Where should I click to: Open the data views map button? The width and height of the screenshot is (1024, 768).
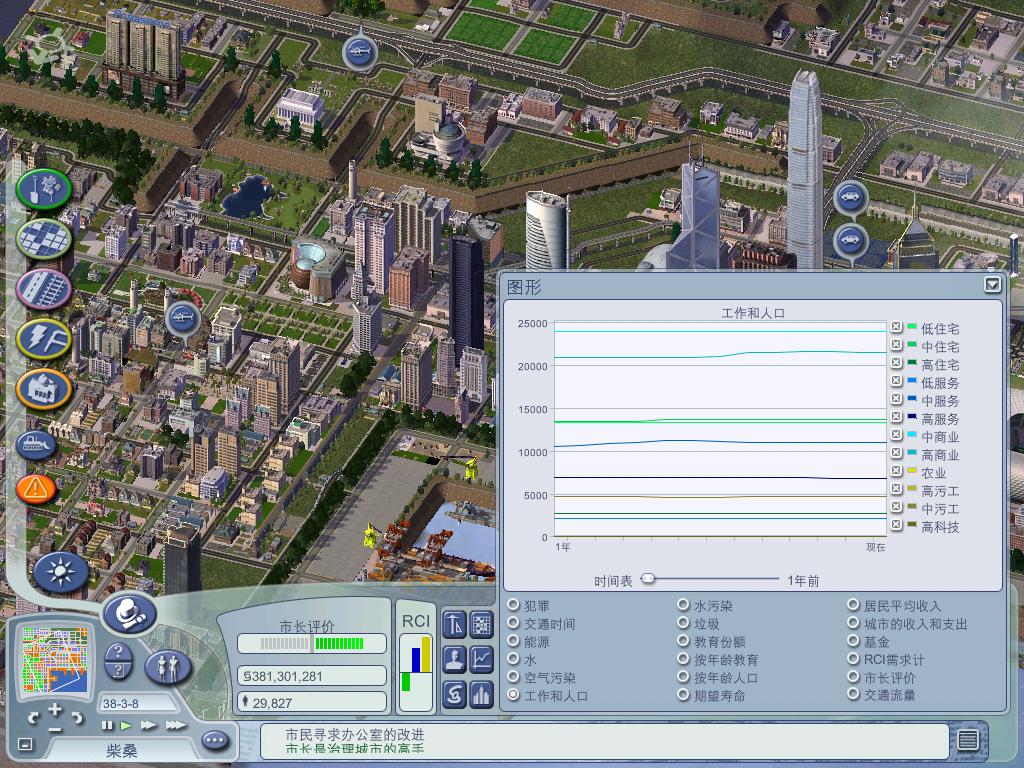point(482,625)
